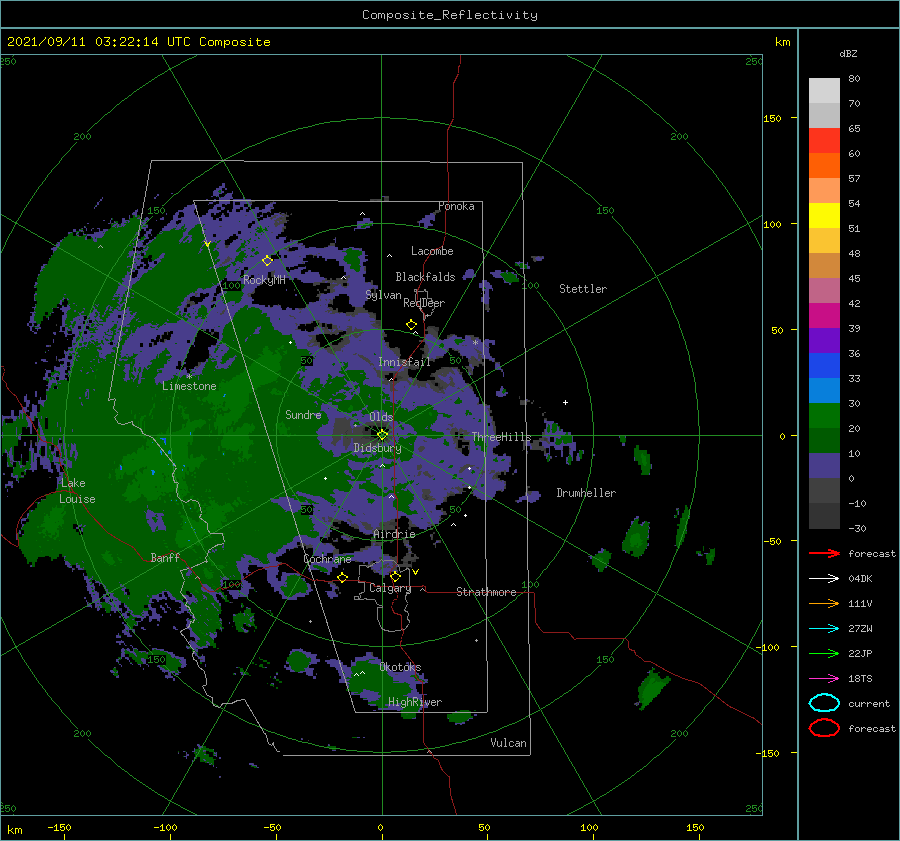The image size is (900, 841).
Task: Select the yellow diamond marker below RedDeer
Action: (411, 325)
